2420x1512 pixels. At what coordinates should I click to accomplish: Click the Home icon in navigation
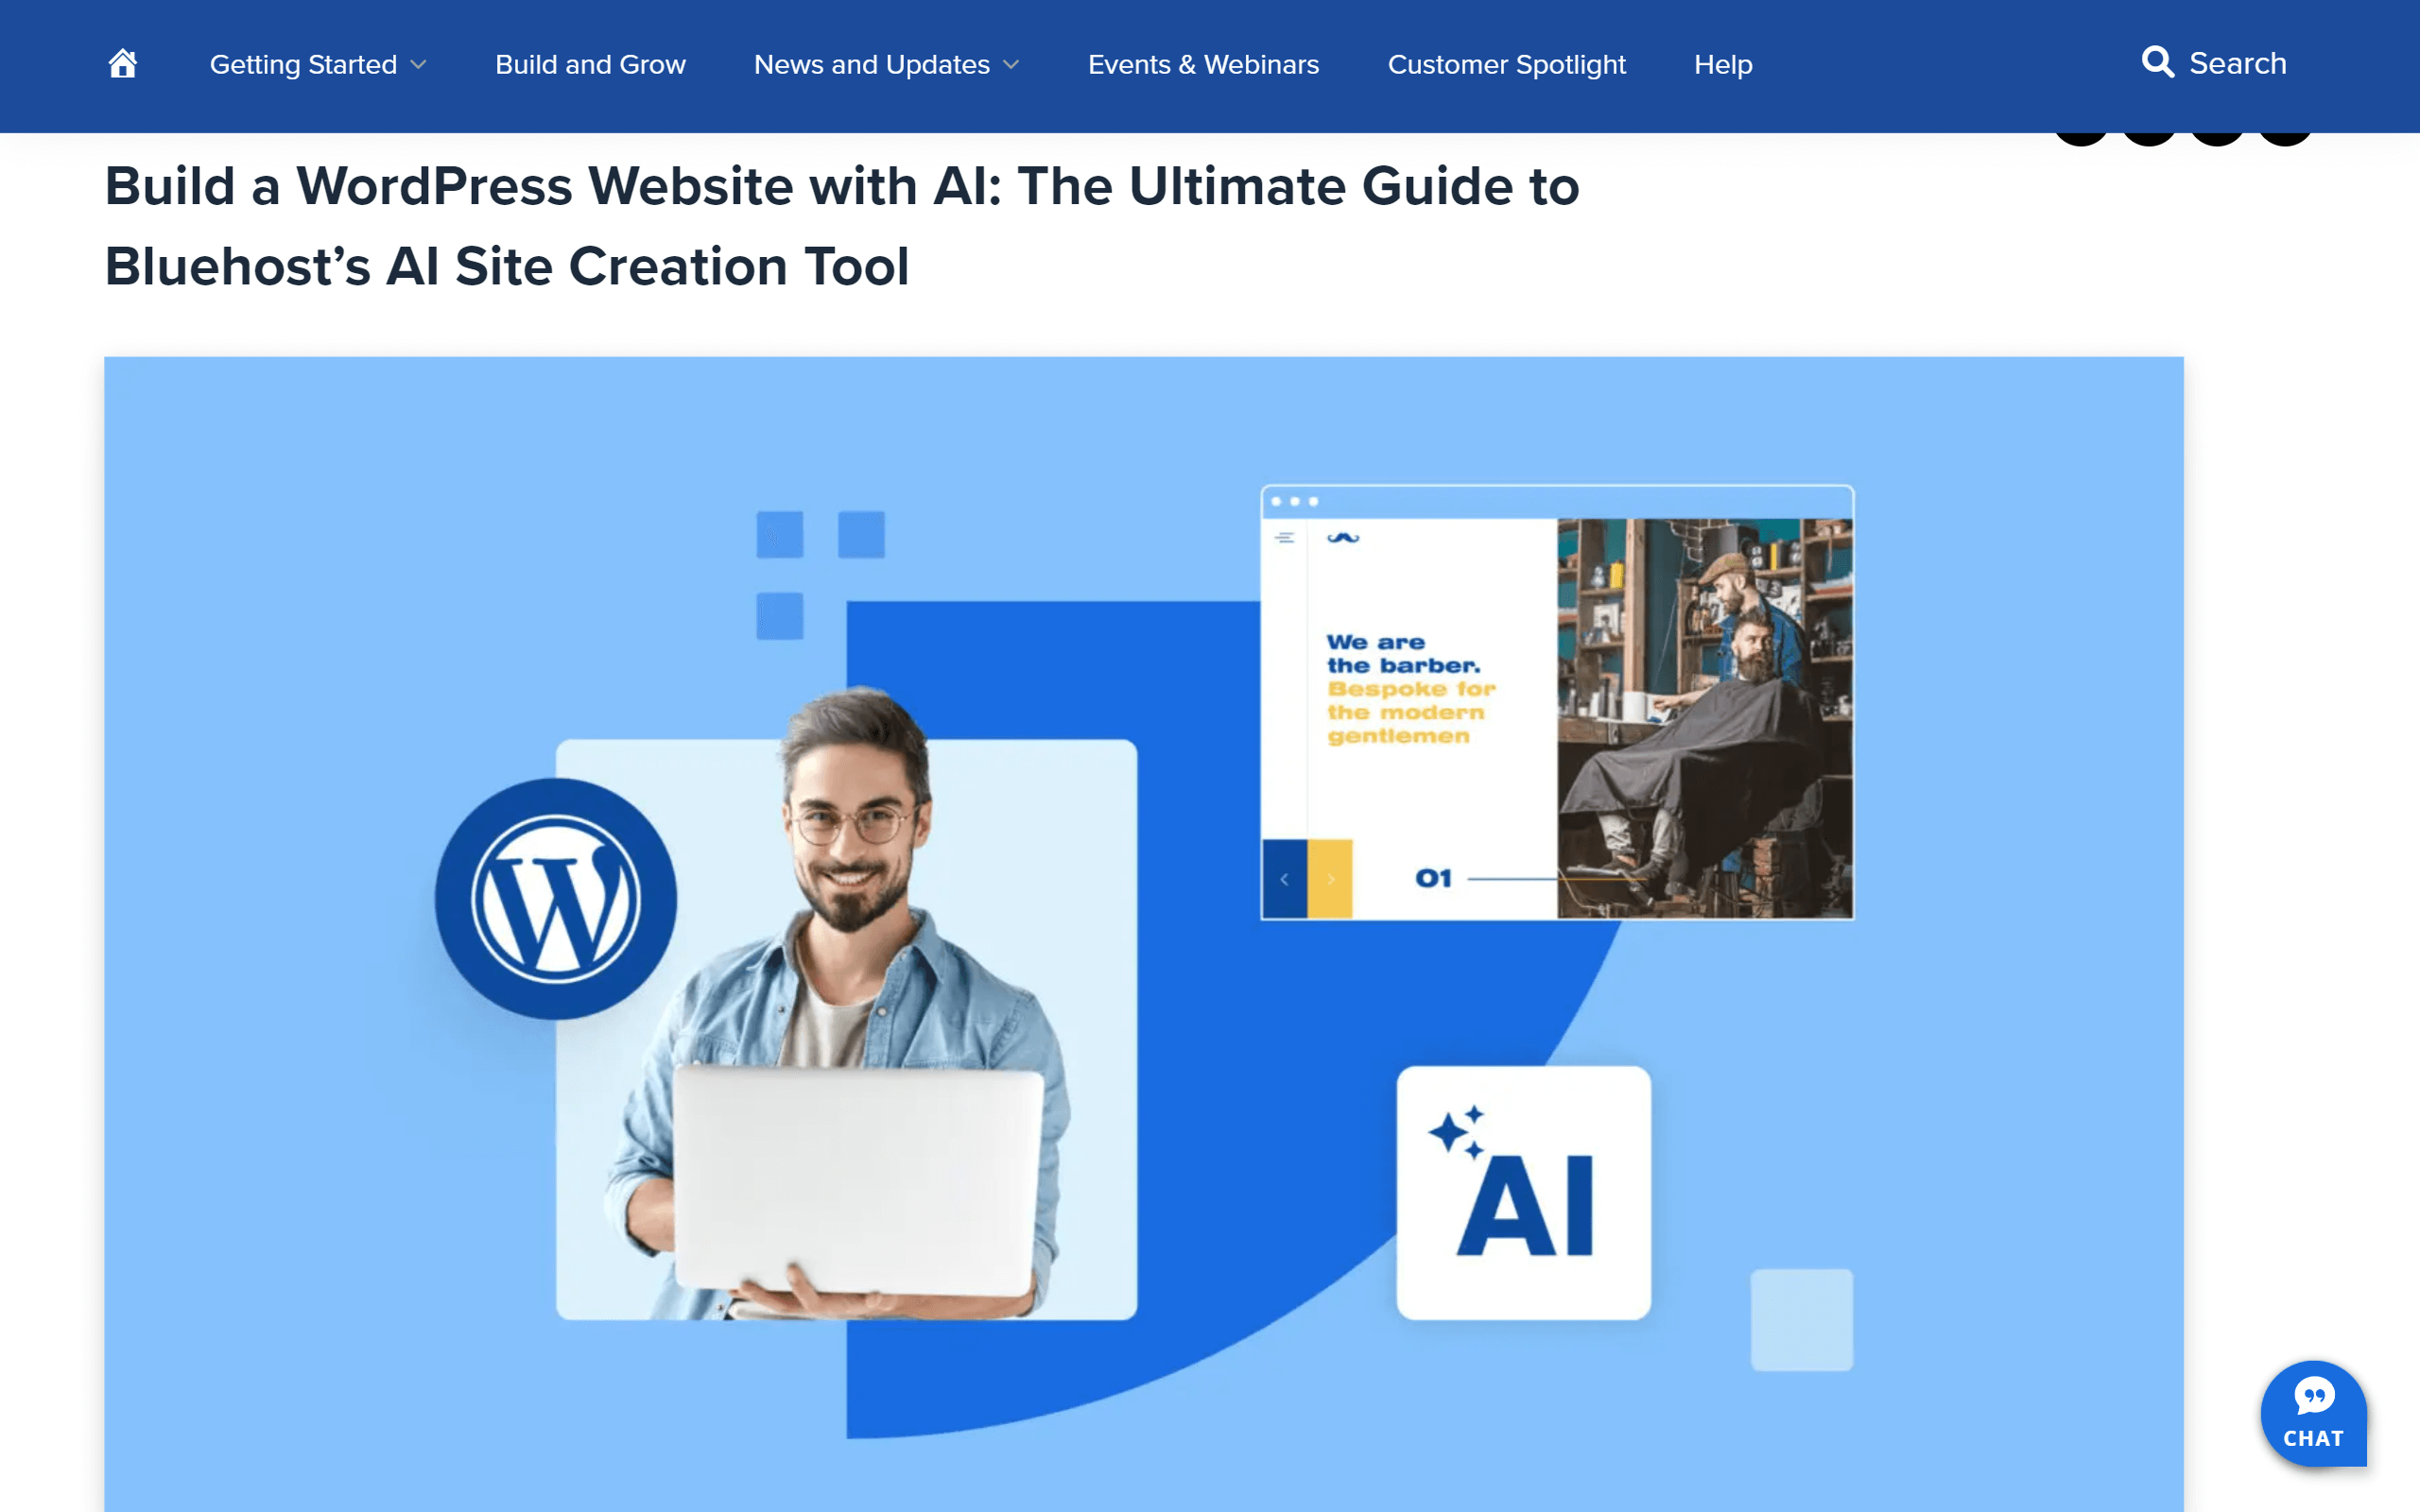click(120, 64)
